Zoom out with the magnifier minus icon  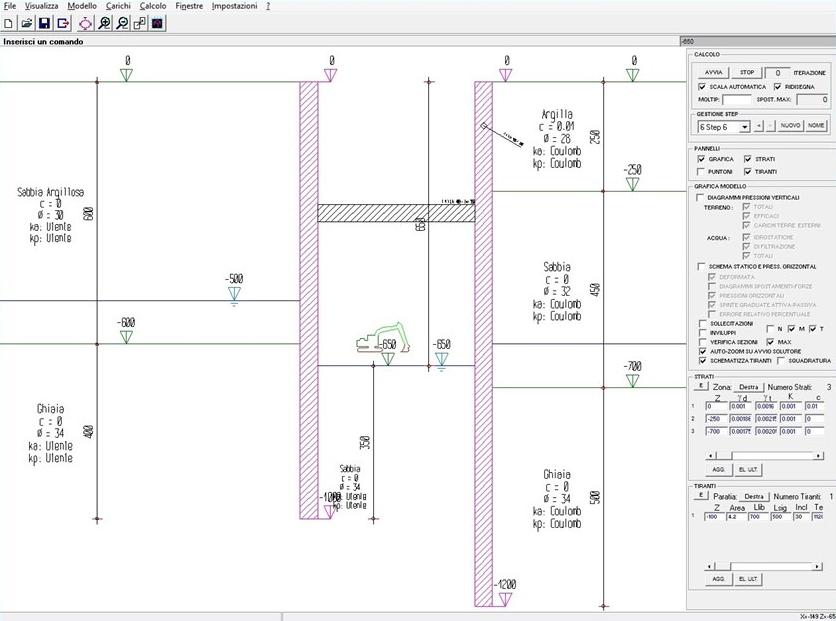122,23
